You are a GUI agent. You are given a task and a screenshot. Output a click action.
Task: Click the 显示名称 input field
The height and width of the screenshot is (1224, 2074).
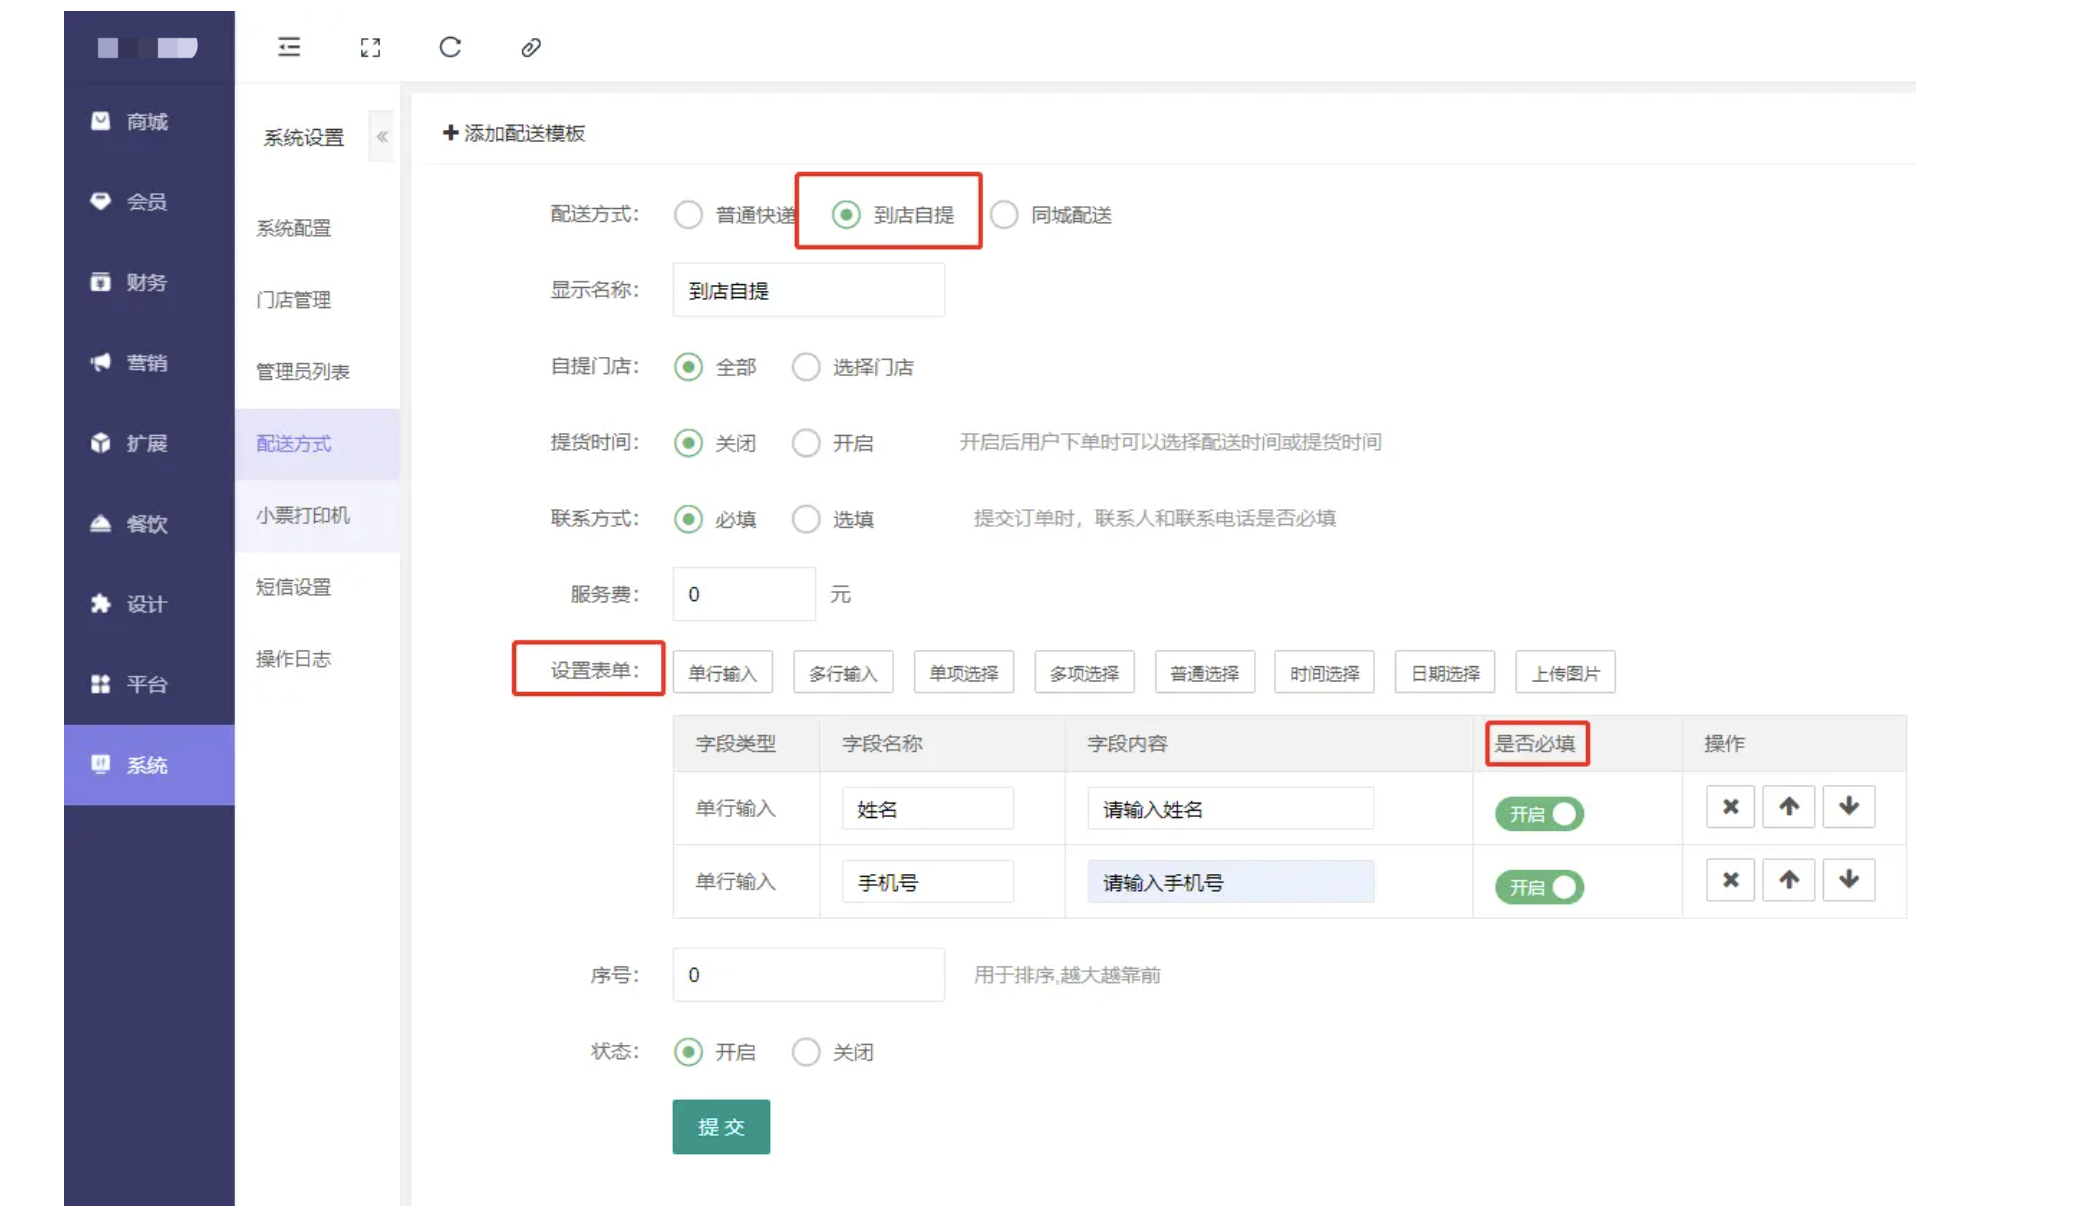tap(808, 291)
